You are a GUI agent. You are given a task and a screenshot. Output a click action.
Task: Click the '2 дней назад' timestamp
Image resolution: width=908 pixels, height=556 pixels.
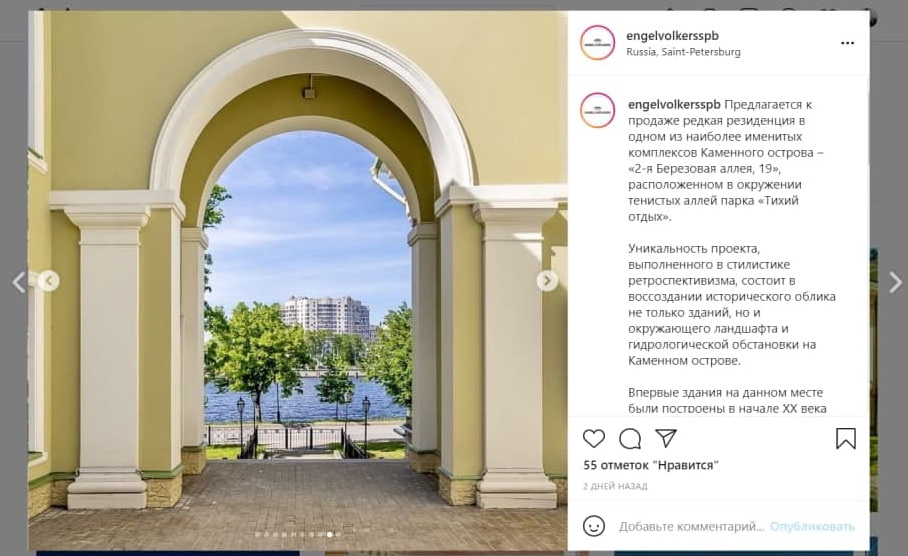[615, 486]
